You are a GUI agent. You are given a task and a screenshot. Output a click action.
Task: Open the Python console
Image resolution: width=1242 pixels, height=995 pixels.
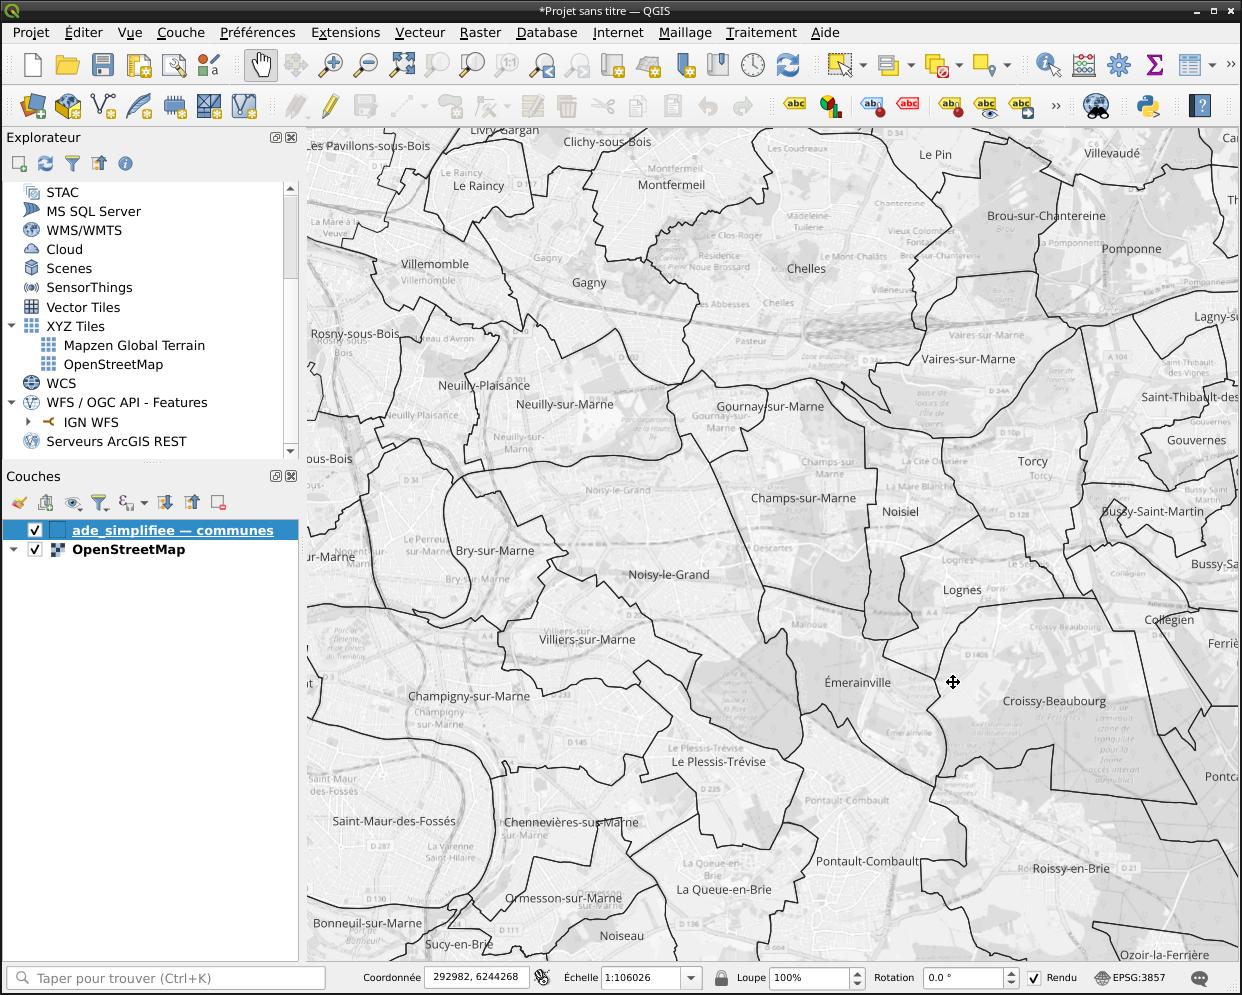tap(1147, 106)
